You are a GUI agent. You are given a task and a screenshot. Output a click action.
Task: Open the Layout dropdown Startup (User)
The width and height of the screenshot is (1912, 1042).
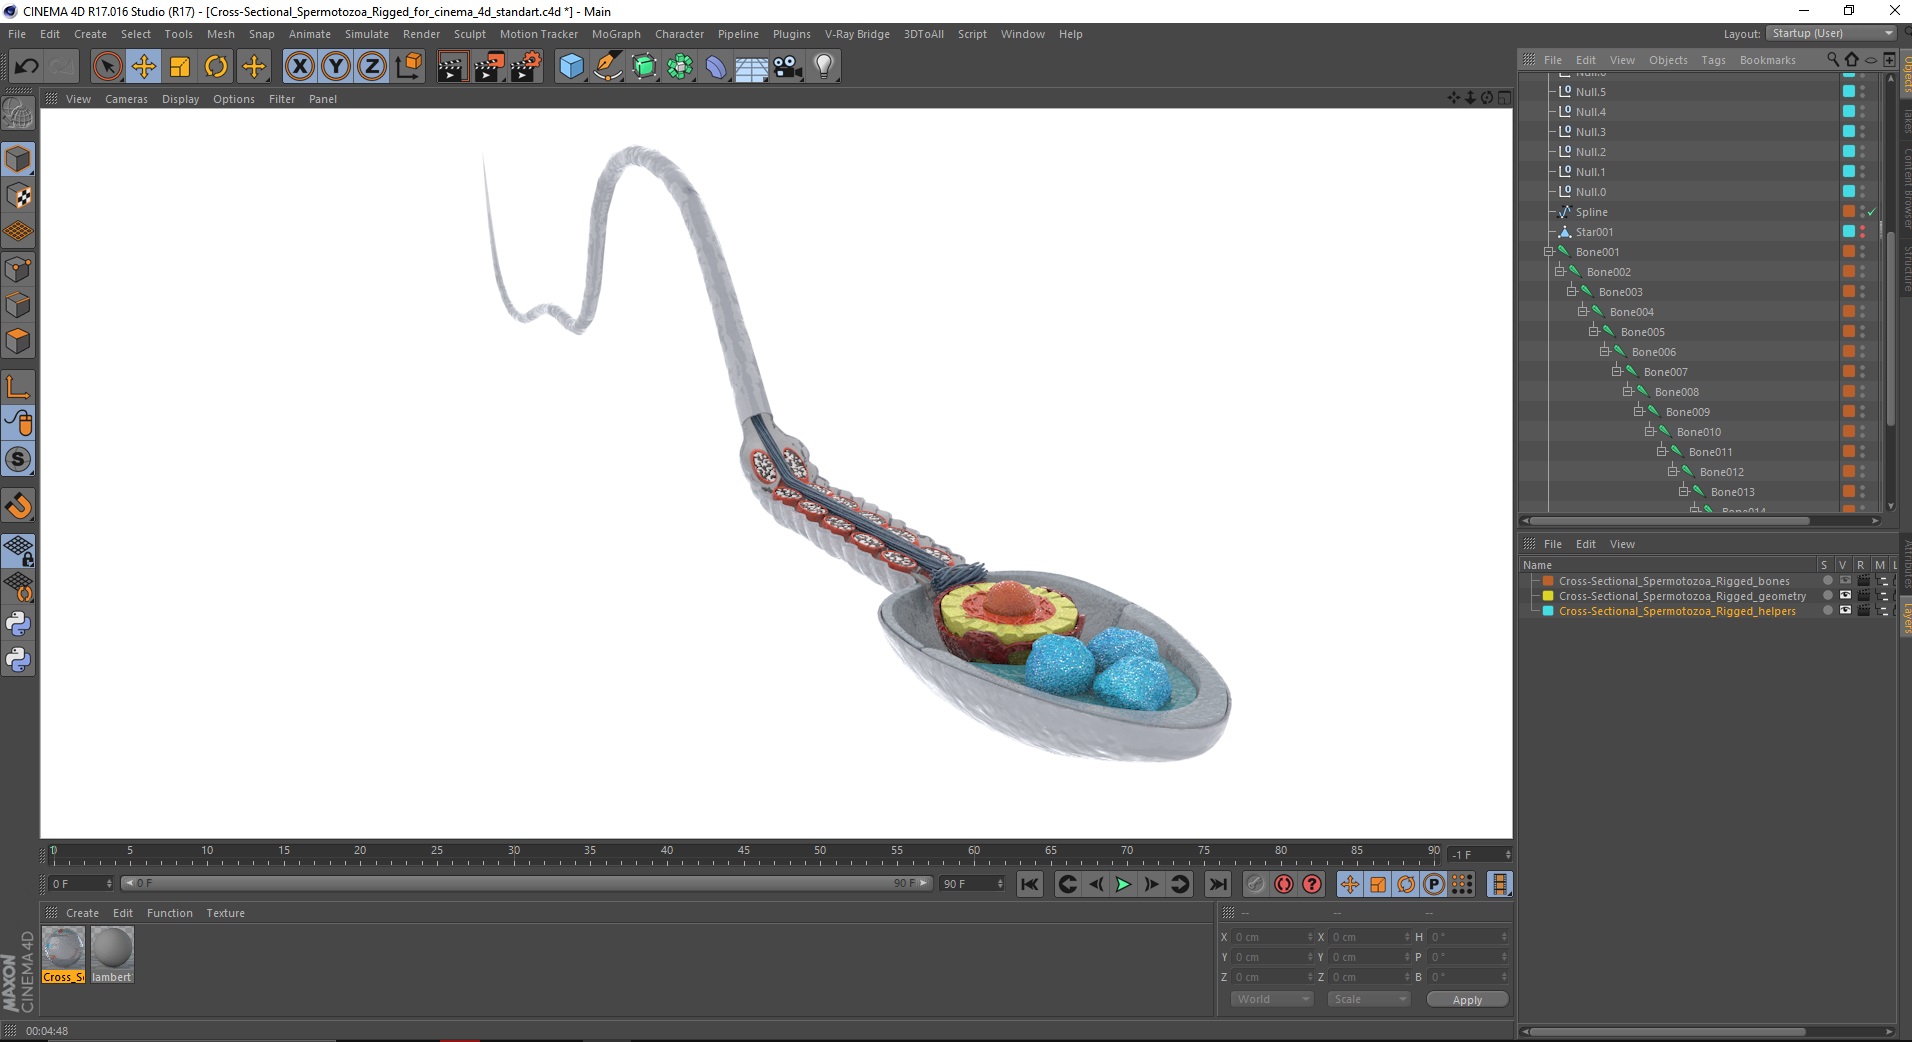pos(1830,33)
